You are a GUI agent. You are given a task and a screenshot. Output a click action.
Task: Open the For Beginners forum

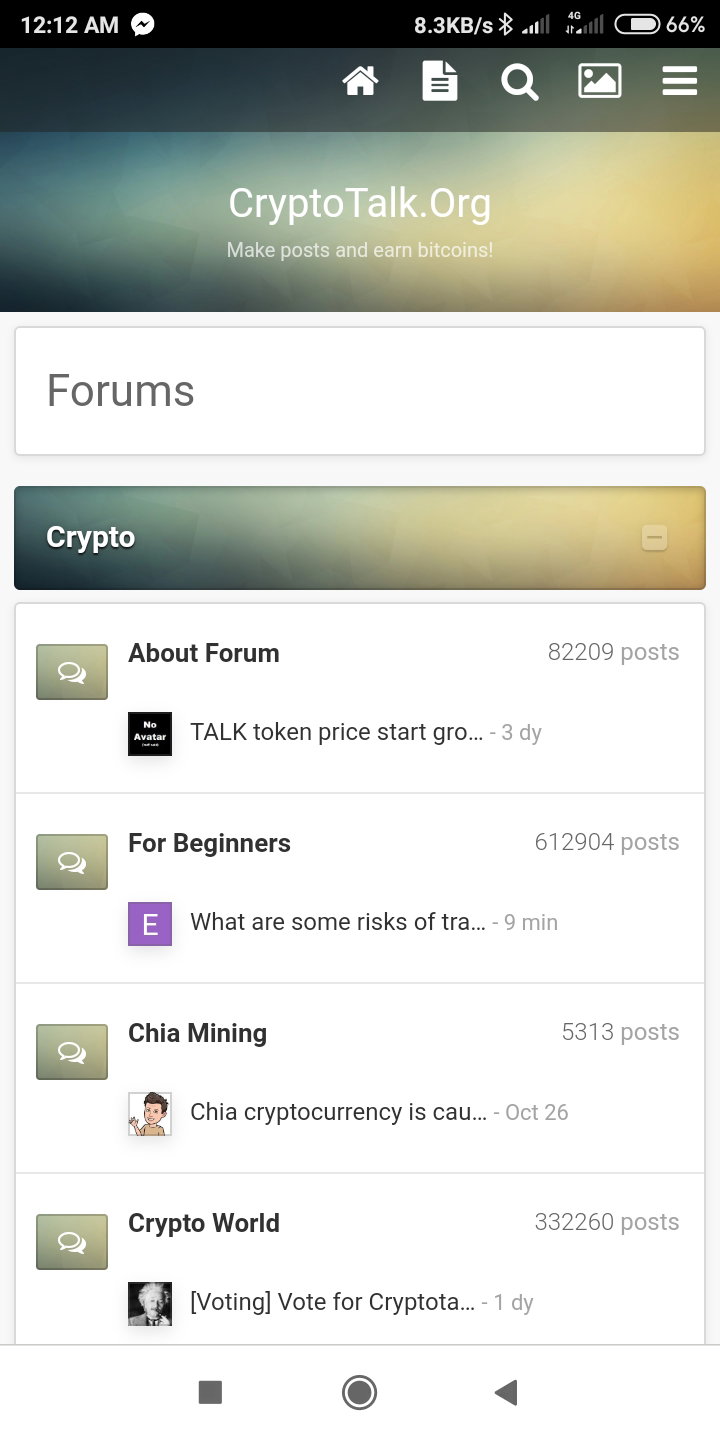[209, 843]
